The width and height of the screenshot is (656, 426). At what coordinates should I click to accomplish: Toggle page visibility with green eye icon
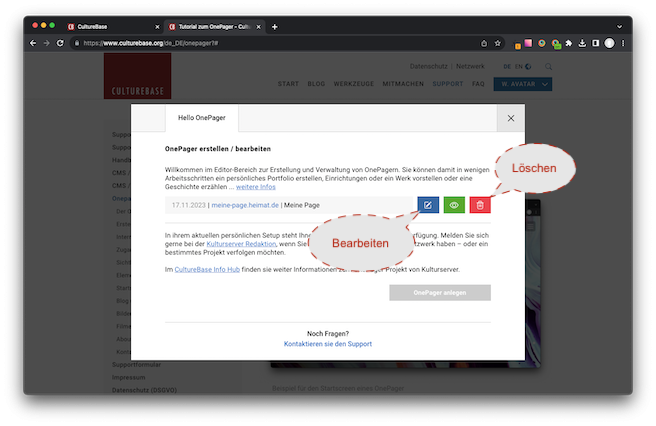[454, 205]
